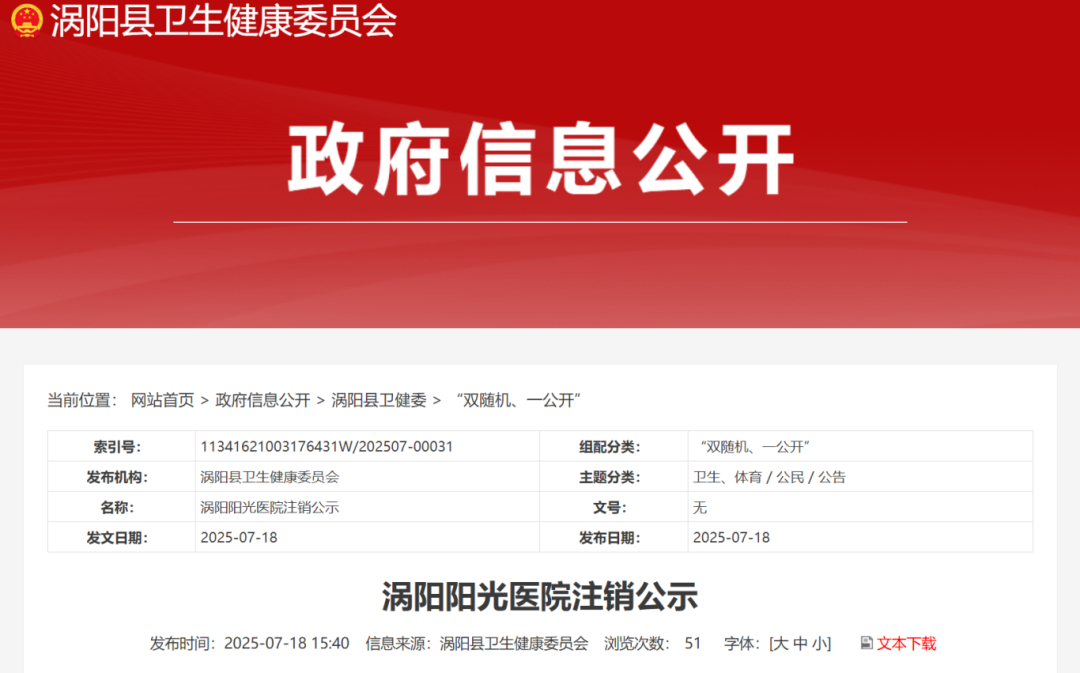Click the 涡阳县卫生健康委员会 site title
1080x673 pixels.
tap(223, 21)
